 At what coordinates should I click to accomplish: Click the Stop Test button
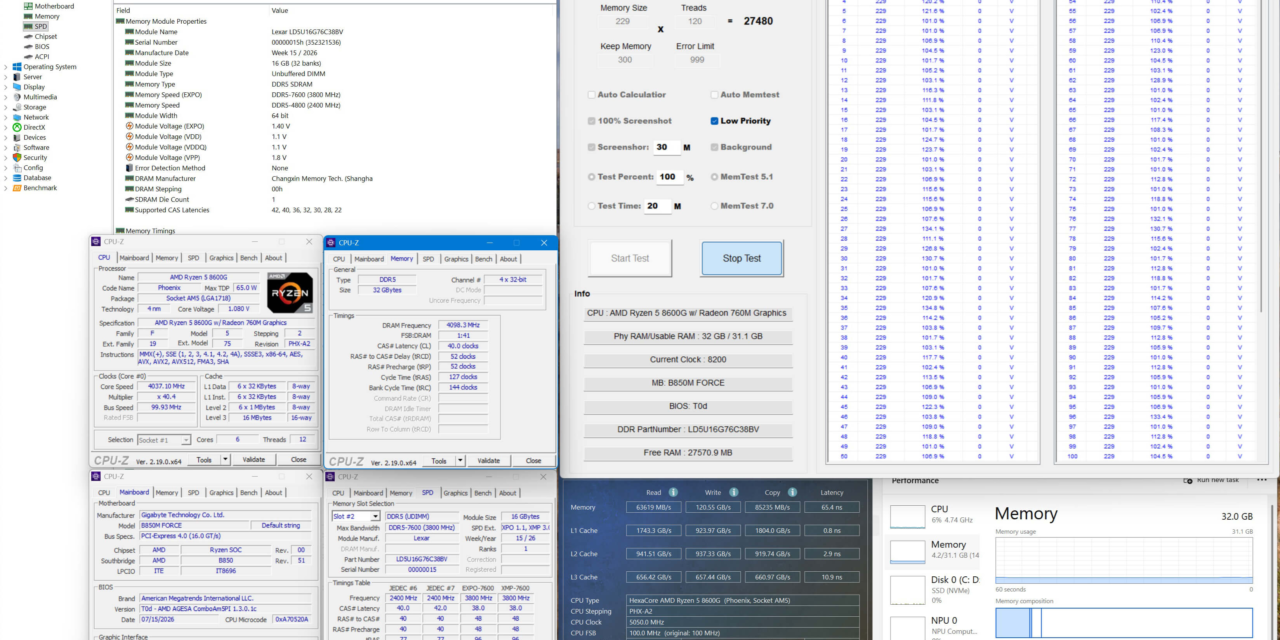pos(742,258)
